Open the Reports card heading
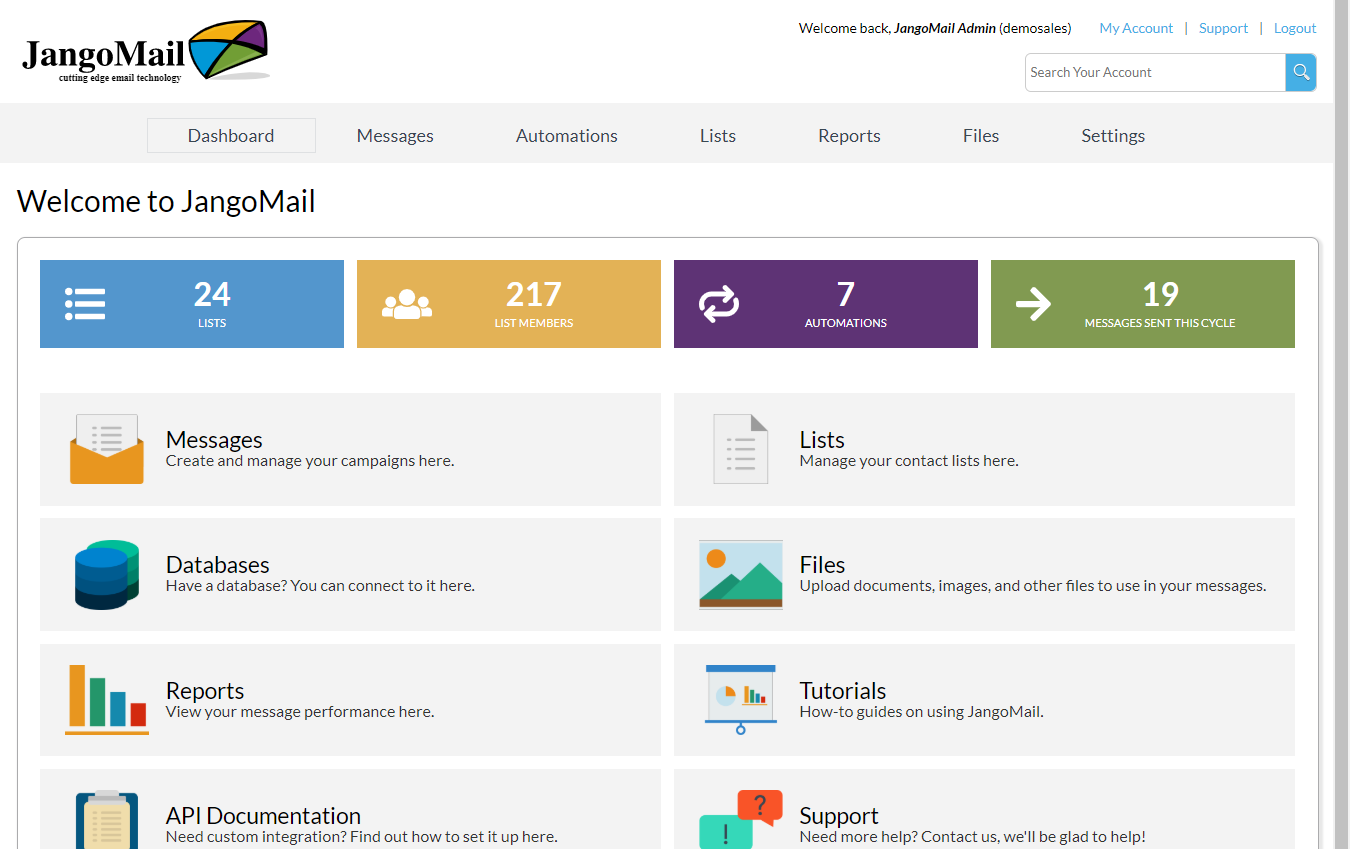The image size is (1350, 849). [205, 691]
